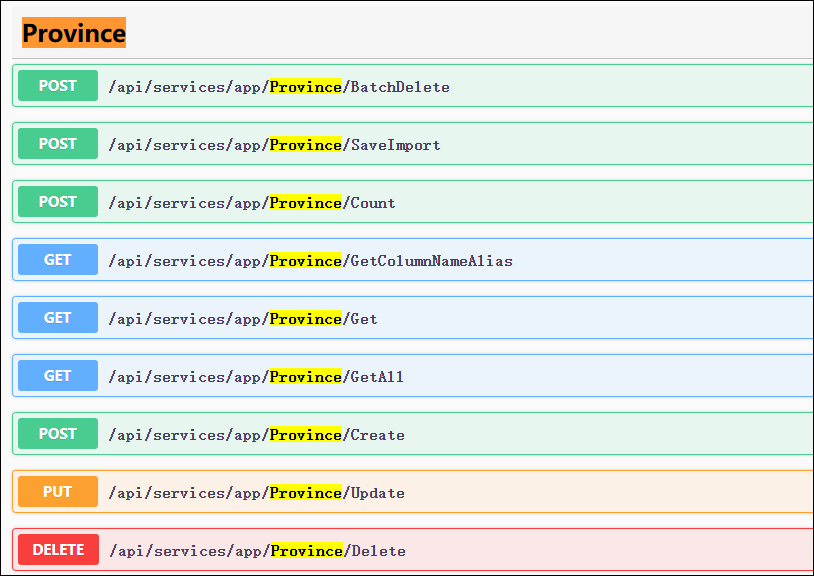The height and width of the screenshot is (576, 814).
Task: Open the /api/services/app/Province/Delete path text
Action: click(x=257, y=551)
